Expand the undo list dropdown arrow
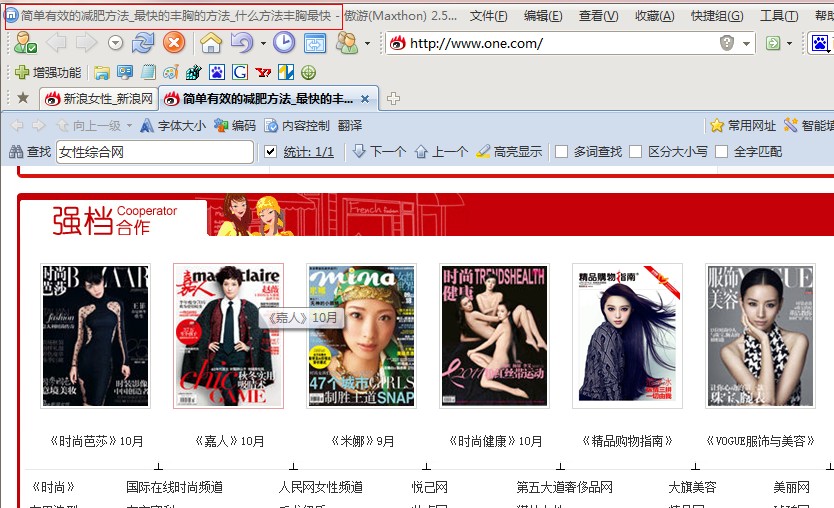The image size is (834, 508). click(x=263, y=43)
